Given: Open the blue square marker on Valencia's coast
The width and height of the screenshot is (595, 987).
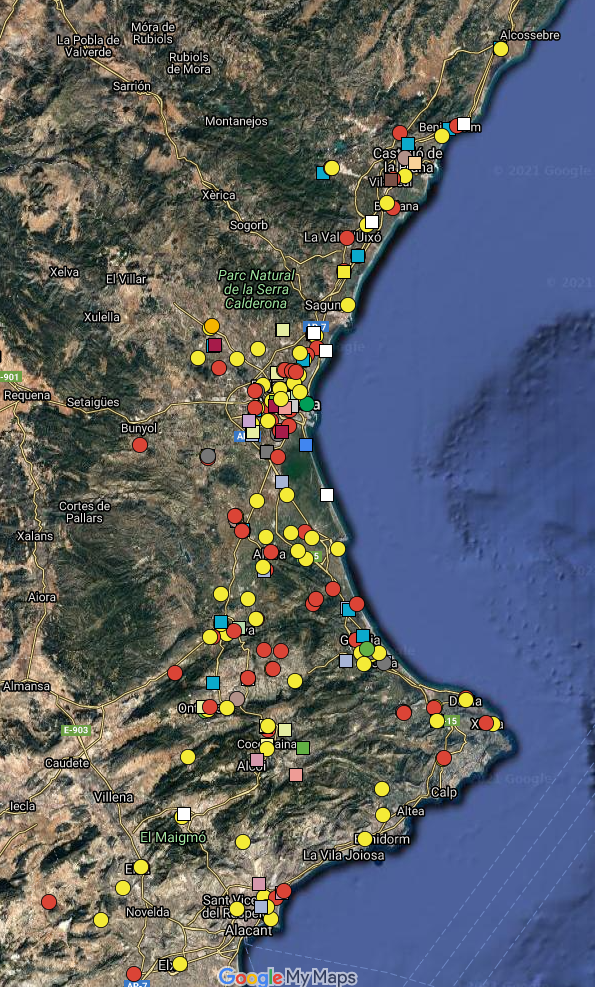Looking at the screenshot, I should (x=306, y=445).
